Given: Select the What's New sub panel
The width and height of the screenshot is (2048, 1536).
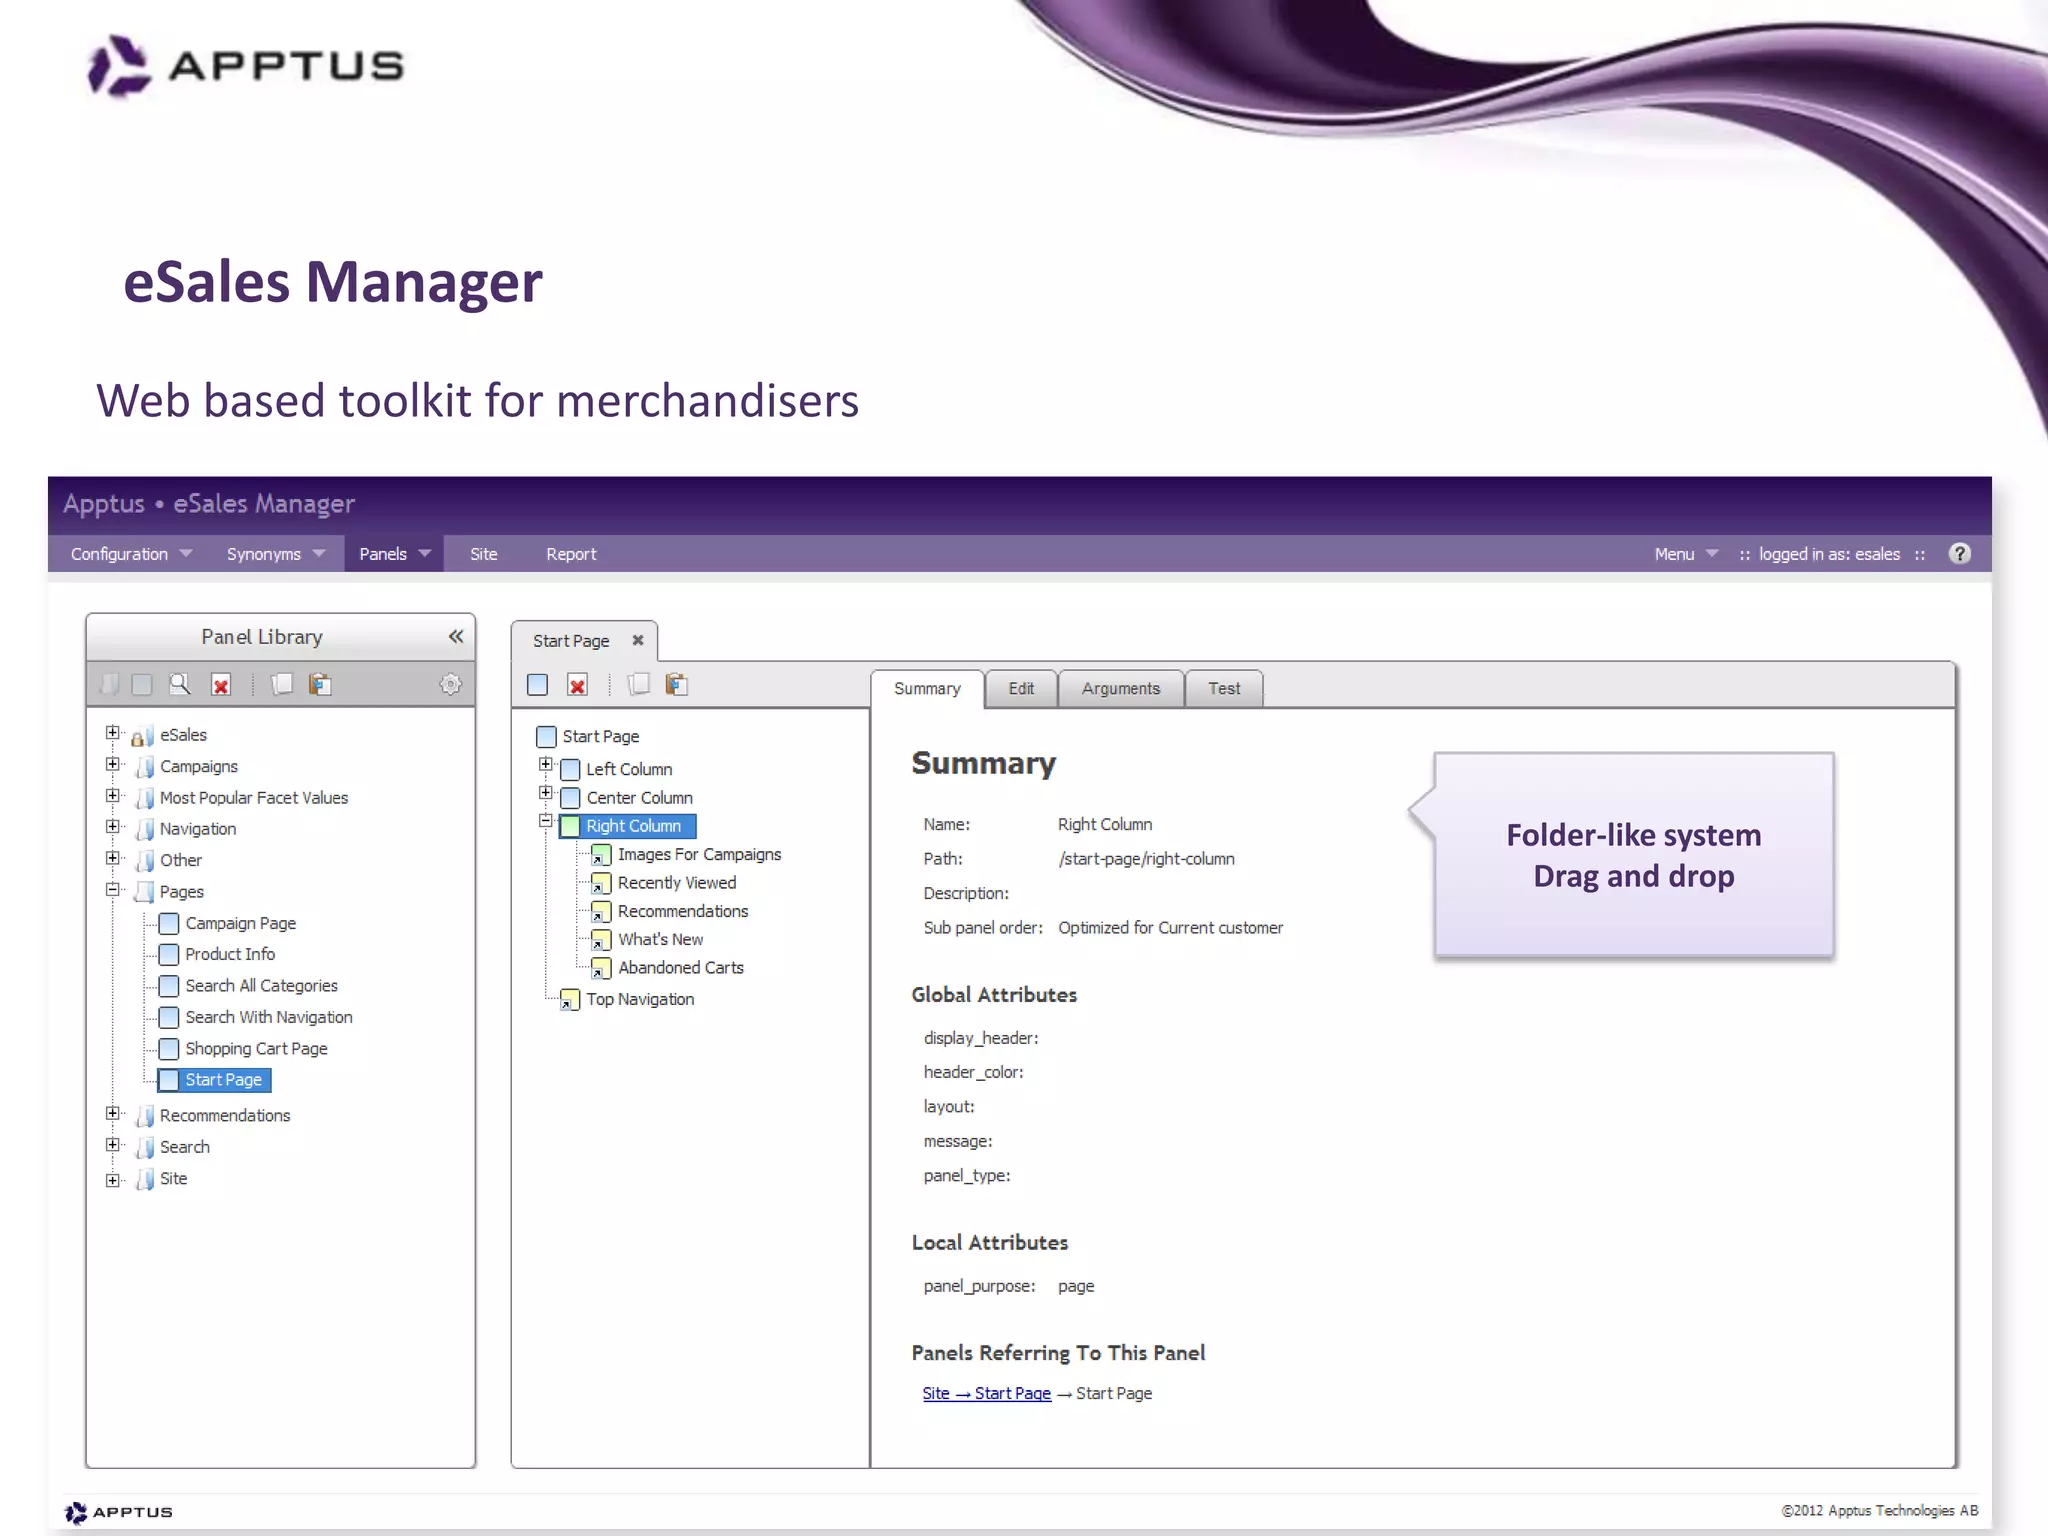Looking at the screenshot, I should click(661, 940).
